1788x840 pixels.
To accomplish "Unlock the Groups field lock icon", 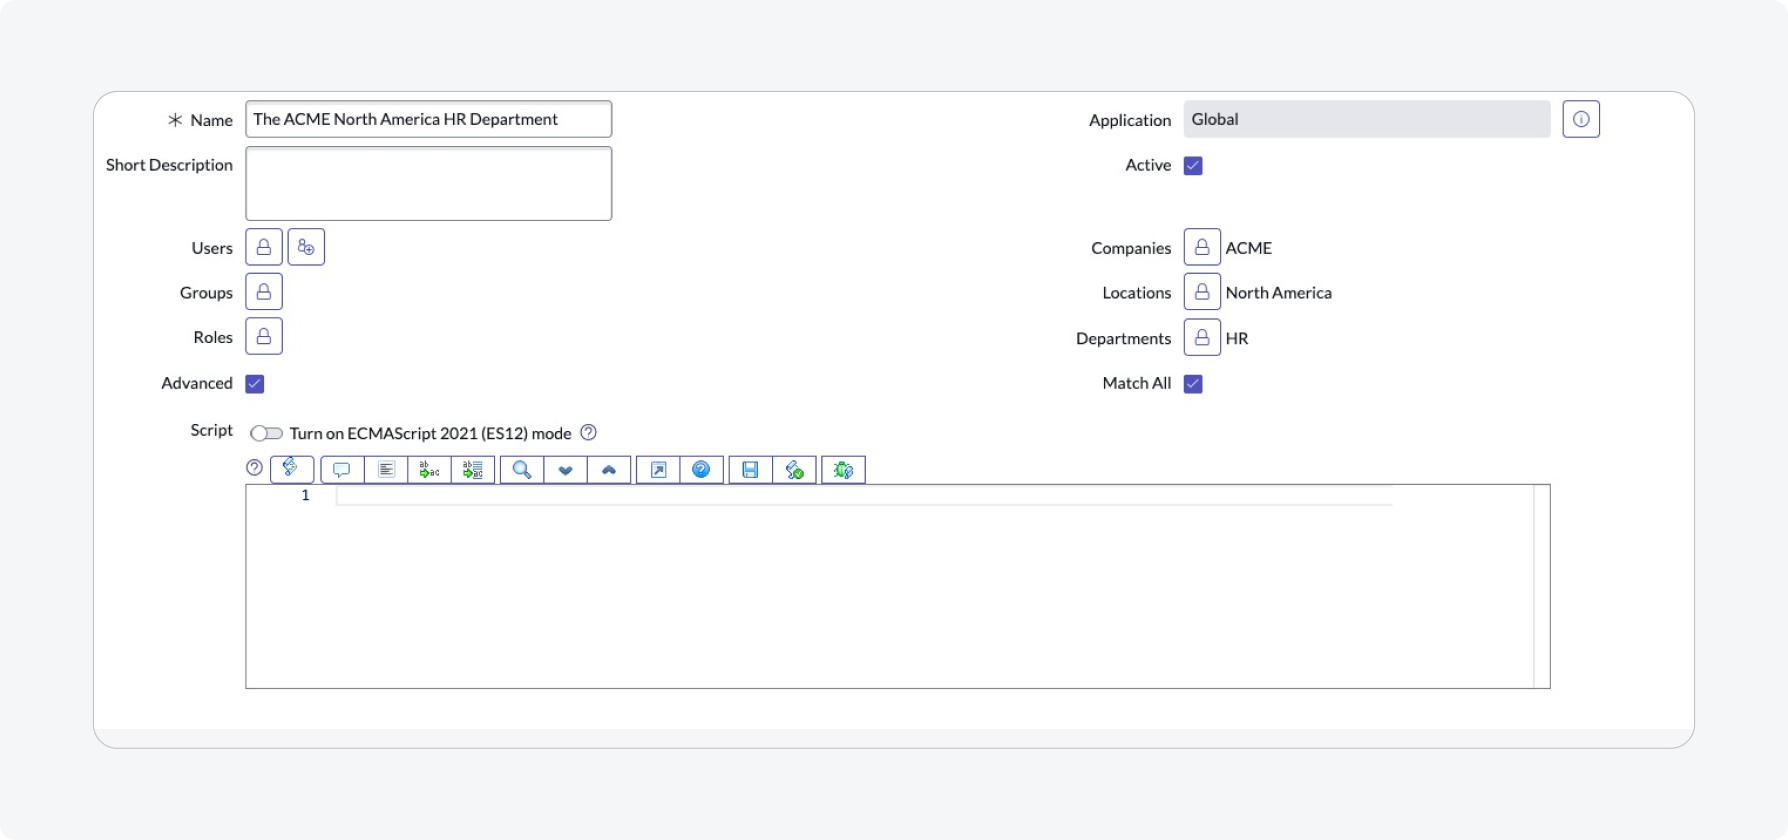I will 264,292.
